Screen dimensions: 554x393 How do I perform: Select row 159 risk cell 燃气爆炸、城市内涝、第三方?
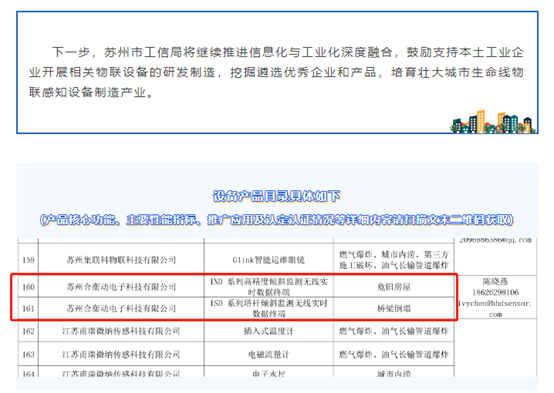(x=394, y=260)
